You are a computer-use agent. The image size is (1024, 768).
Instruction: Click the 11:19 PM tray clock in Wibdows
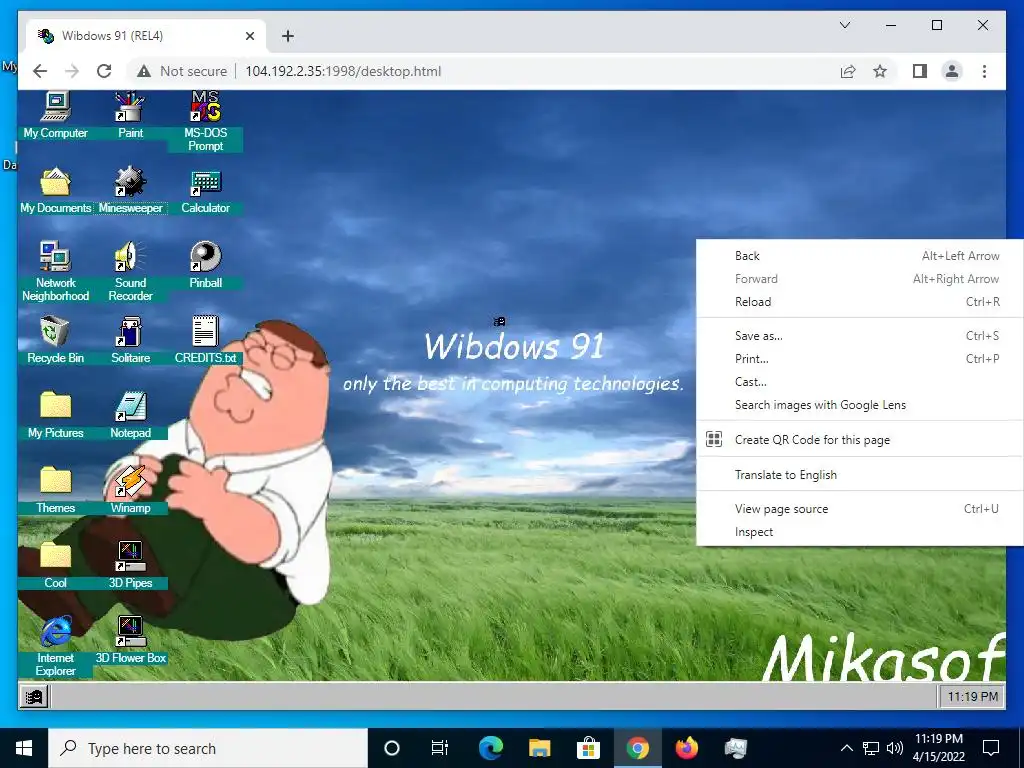(972, 697)
